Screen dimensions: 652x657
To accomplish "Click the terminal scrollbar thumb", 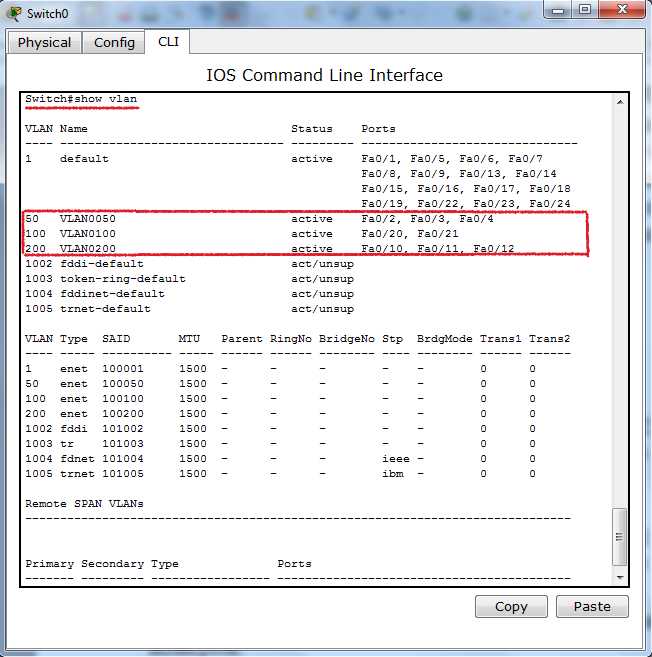I will pos(620,538).
